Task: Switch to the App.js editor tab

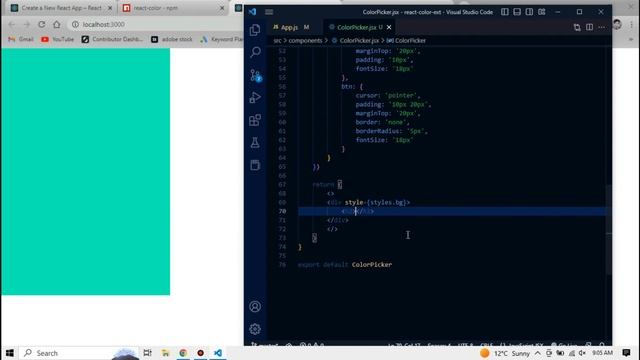Action: coord(291,27)
